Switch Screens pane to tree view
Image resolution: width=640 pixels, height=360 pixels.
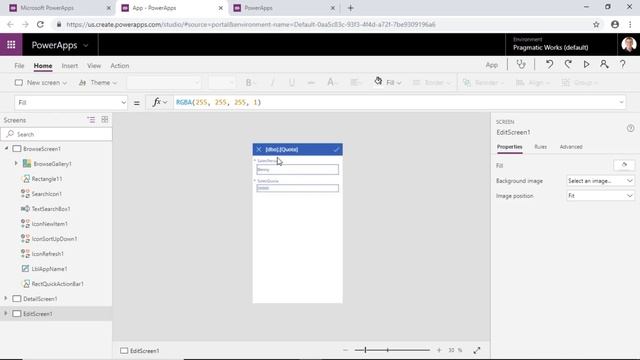(91, 120)
